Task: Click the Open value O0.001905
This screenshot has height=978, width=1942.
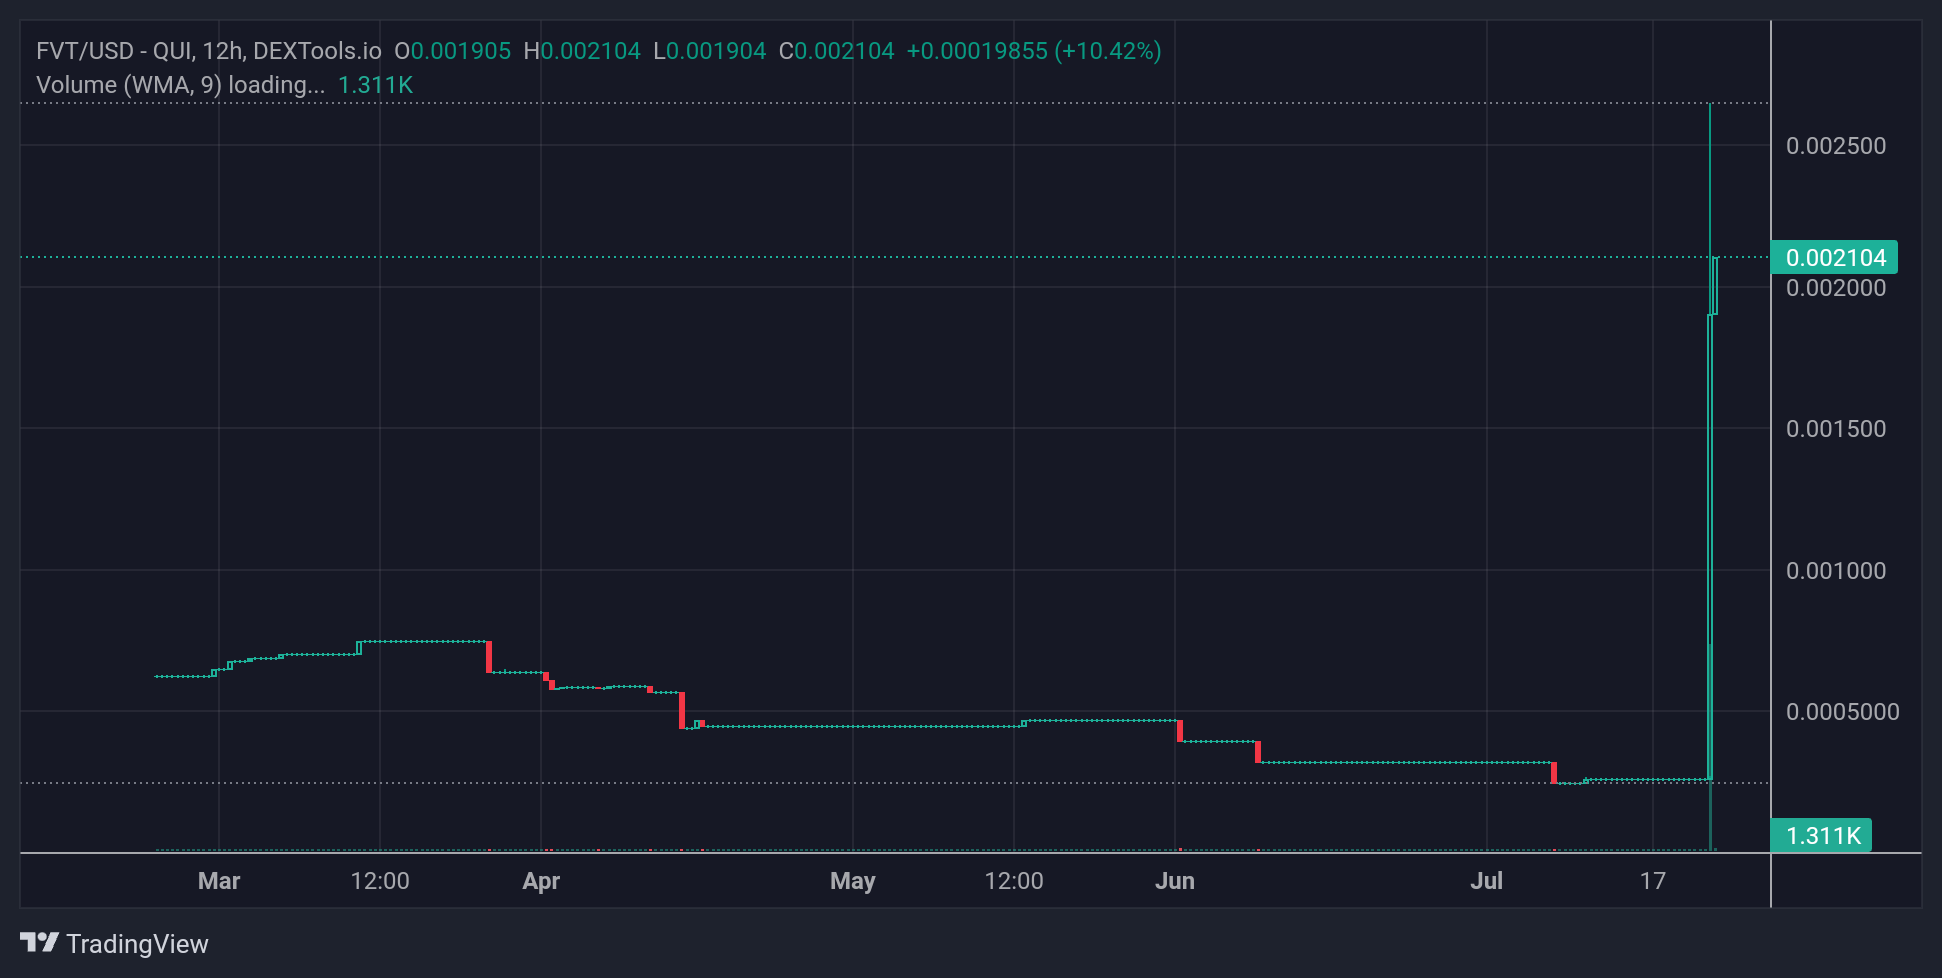Action: point(452,51)
